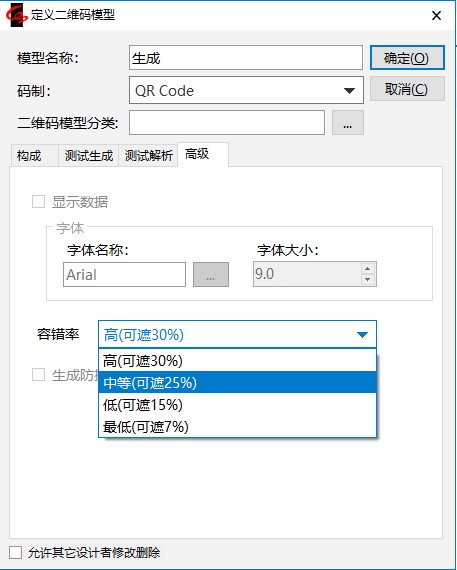This screenshot has height=570, width=457.
Task: Open font picker ellipsis next to Arial
Action: tap(211, 274)
